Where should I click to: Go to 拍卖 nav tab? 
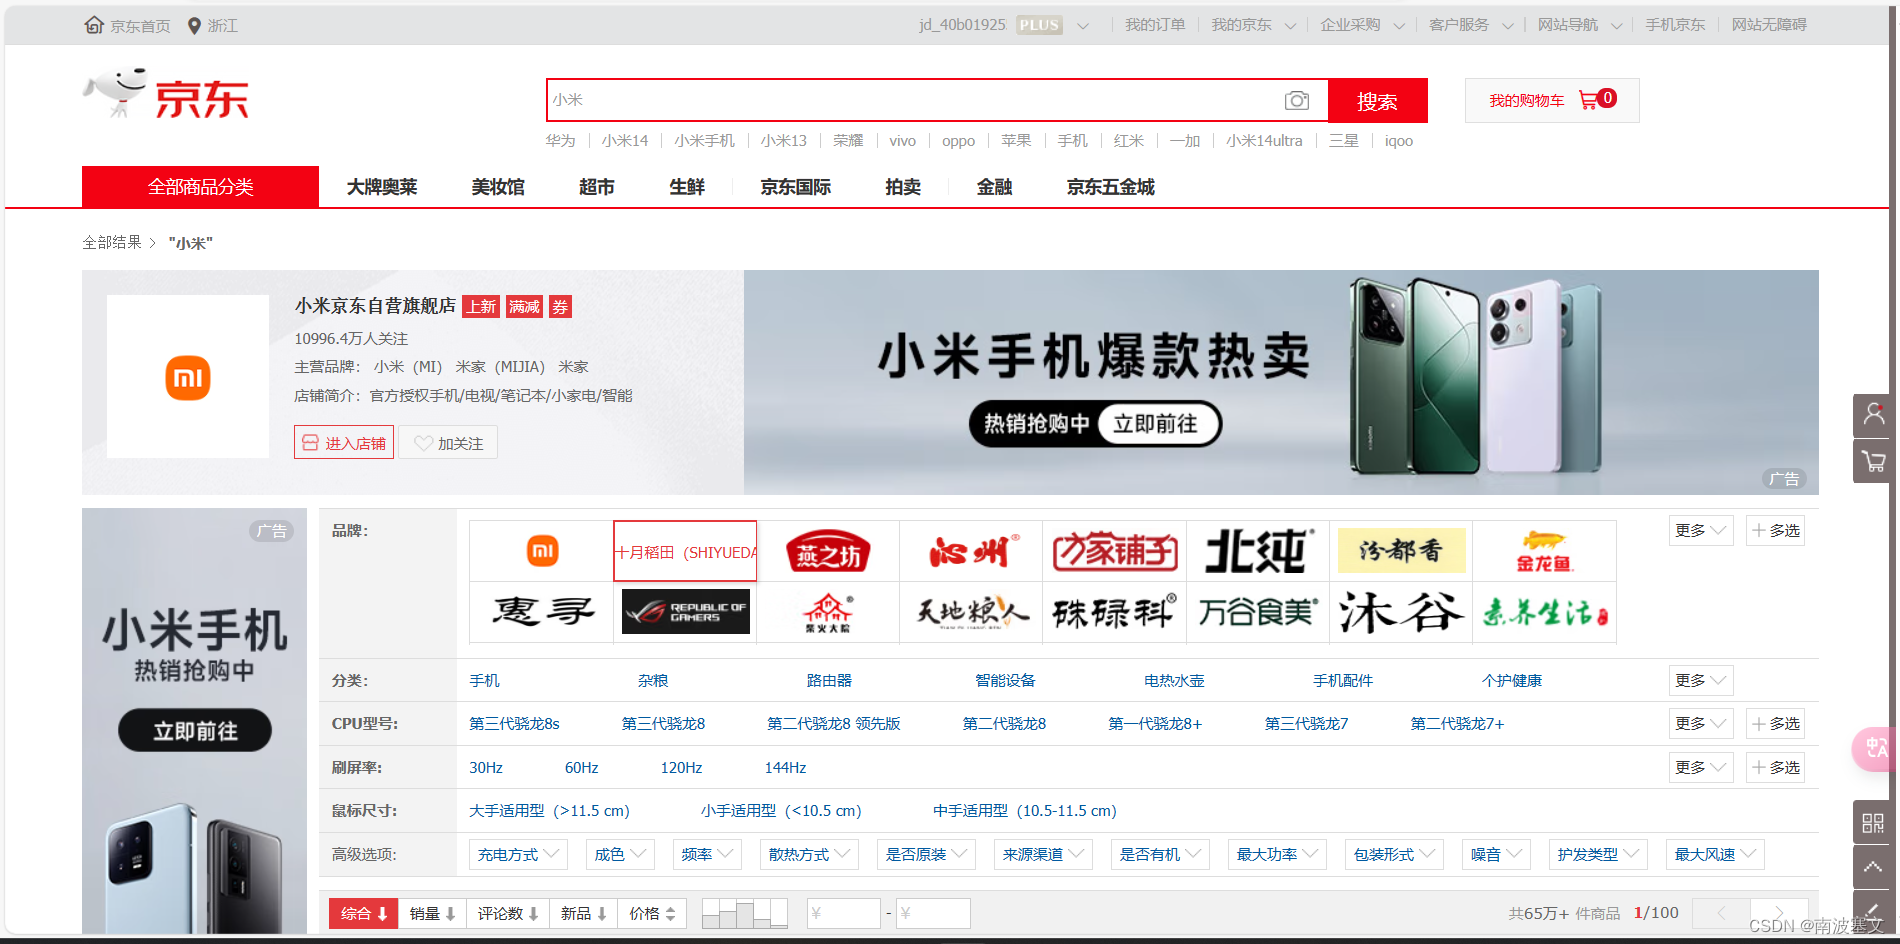pyautogui.click(x=903, y=187)
